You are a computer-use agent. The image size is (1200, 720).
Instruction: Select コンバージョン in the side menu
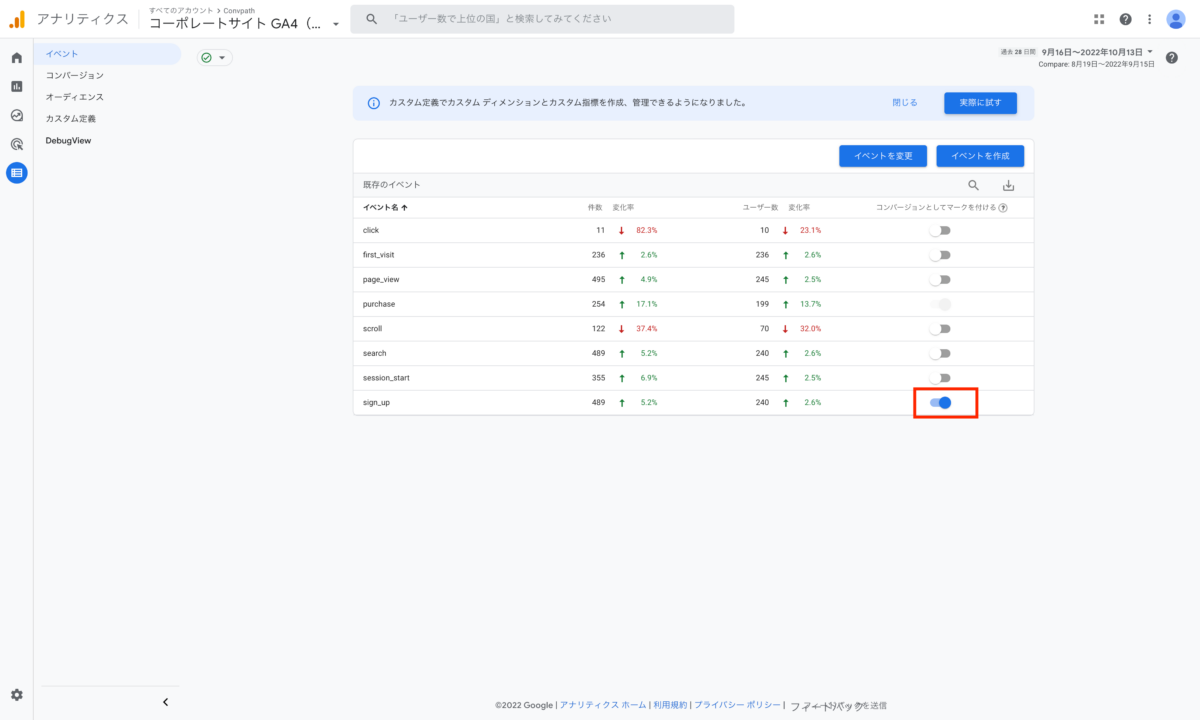tap(74, 76)
